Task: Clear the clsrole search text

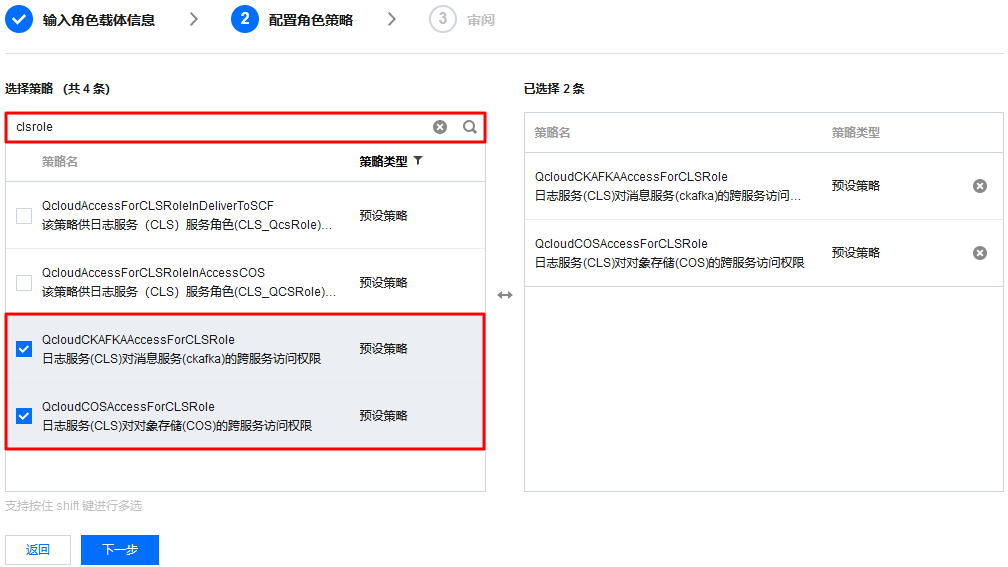Action: point(440,127)
